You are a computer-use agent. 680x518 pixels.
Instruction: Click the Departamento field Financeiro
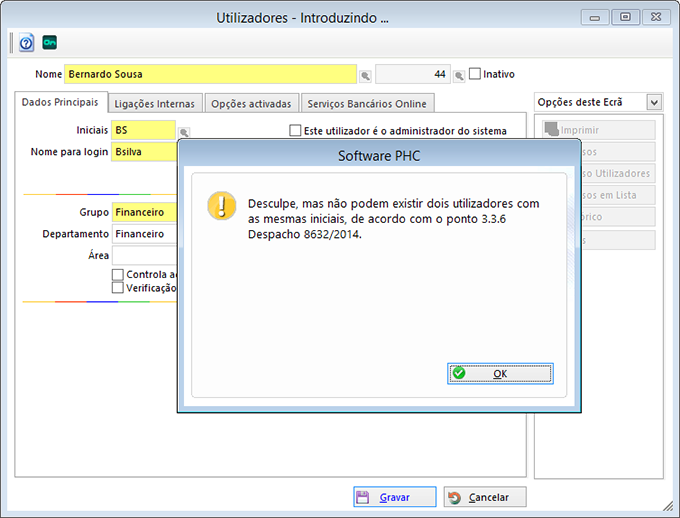[144, 234]
